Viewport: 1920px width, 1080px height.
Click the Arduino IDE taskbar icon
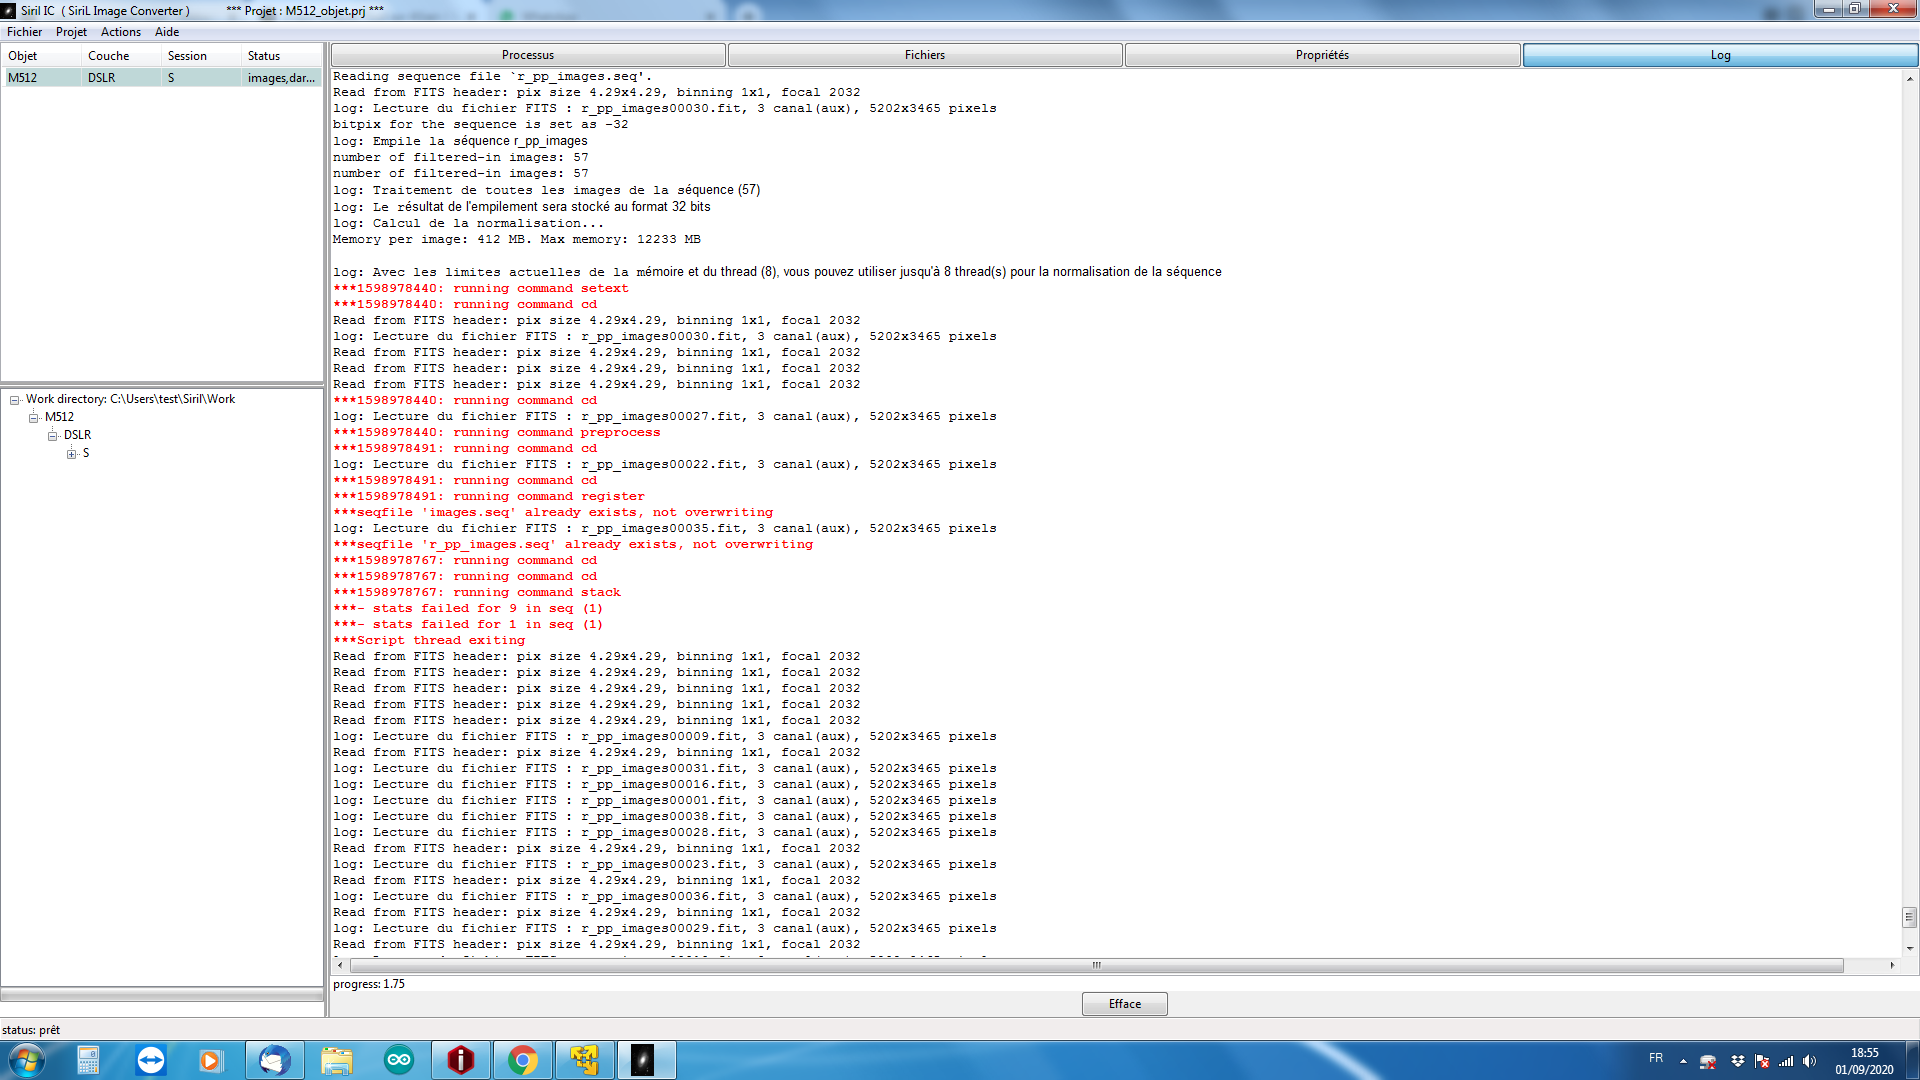(399, 1060)
